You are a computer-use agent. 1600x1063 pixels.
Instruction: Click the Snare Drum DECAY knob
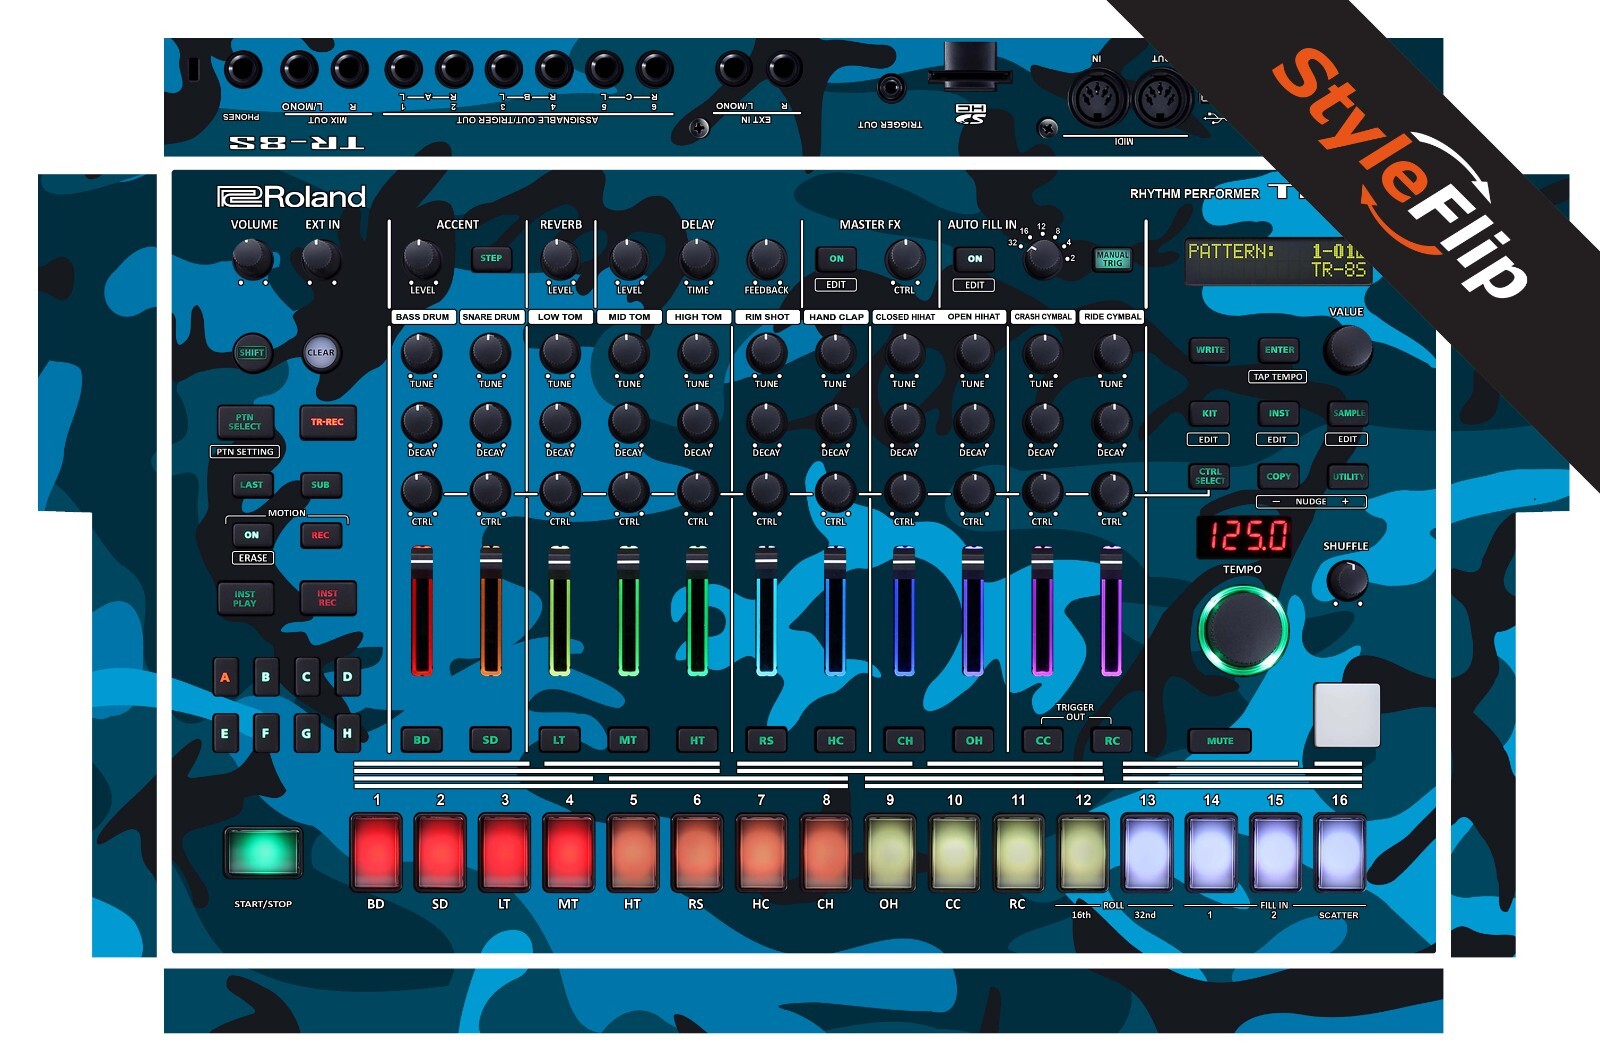click(491, 422)
